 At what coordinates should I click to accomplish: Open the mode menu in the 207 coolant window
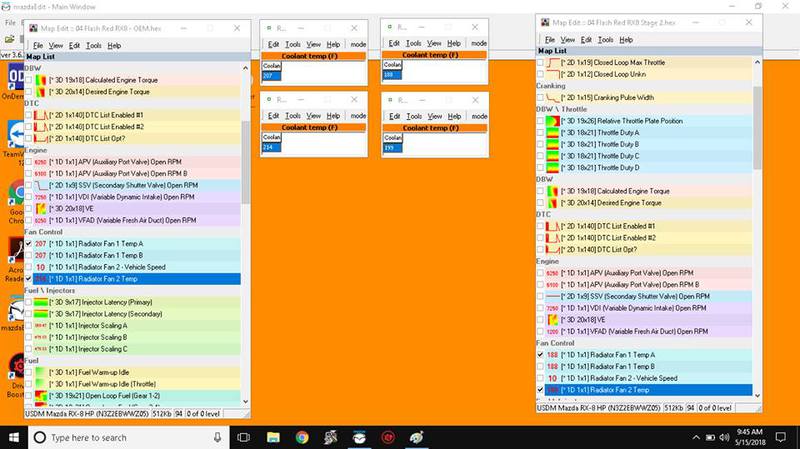point(358,43)
